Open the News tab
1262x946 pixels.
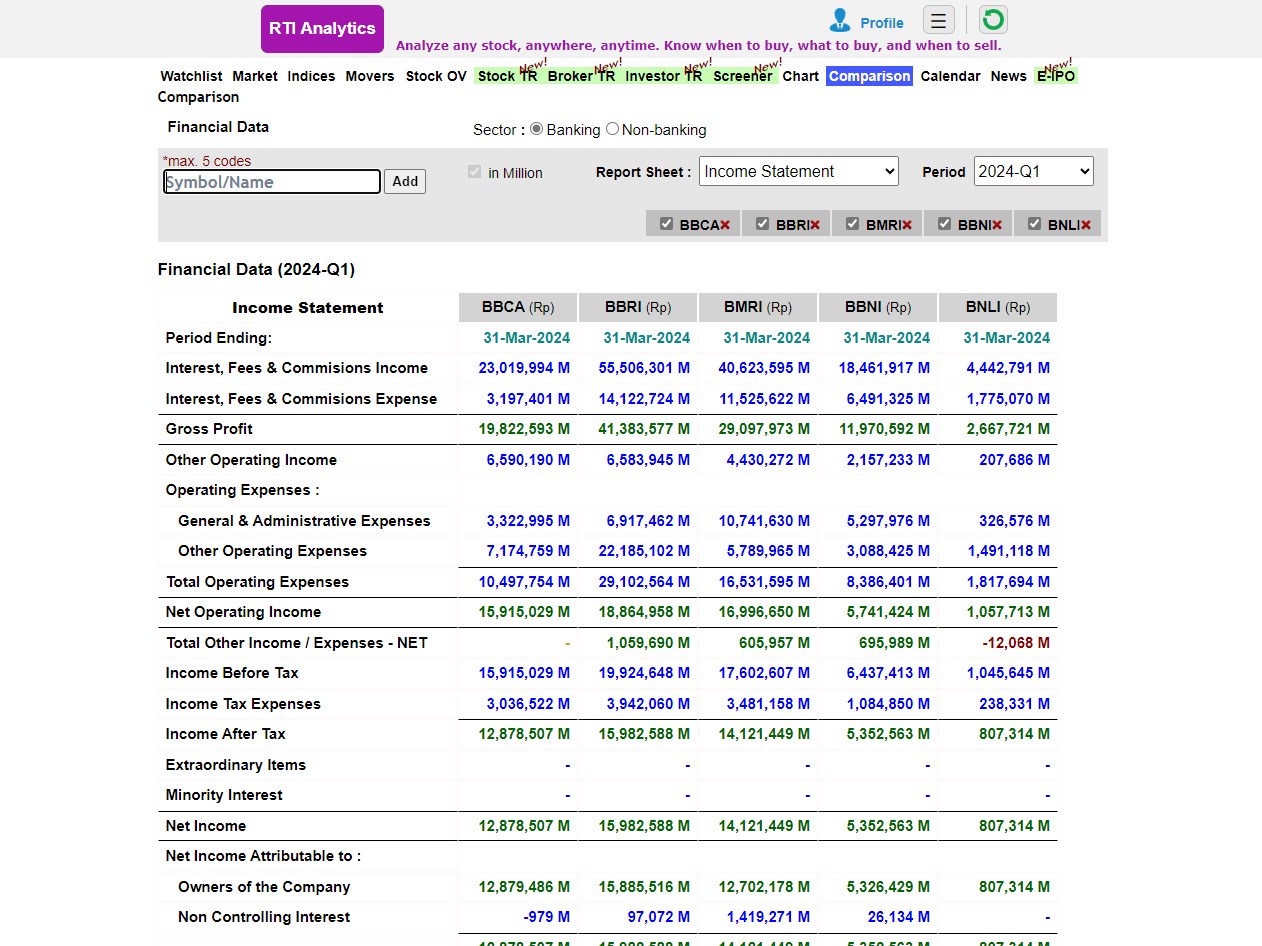(1008, 76)
